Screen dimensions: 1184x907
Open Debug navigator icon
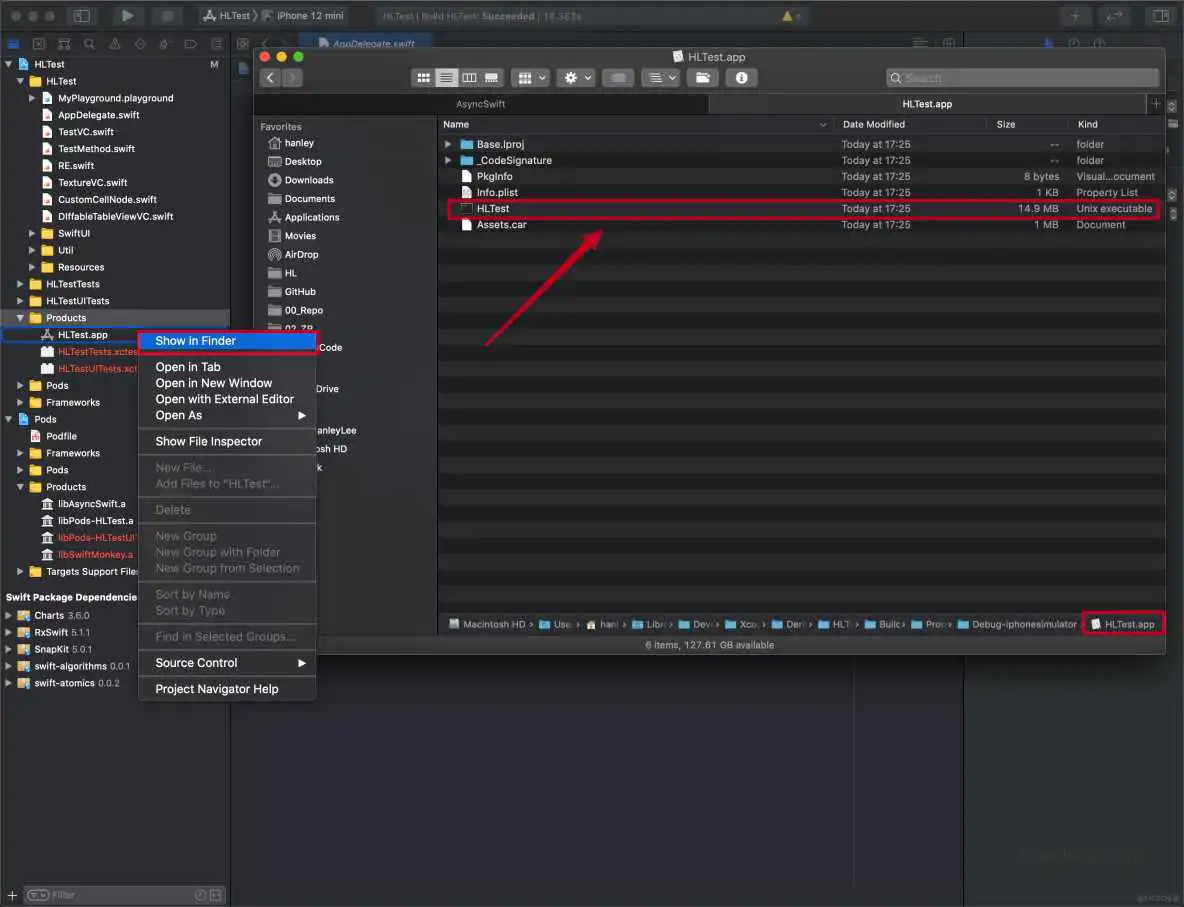click(165, 44)
